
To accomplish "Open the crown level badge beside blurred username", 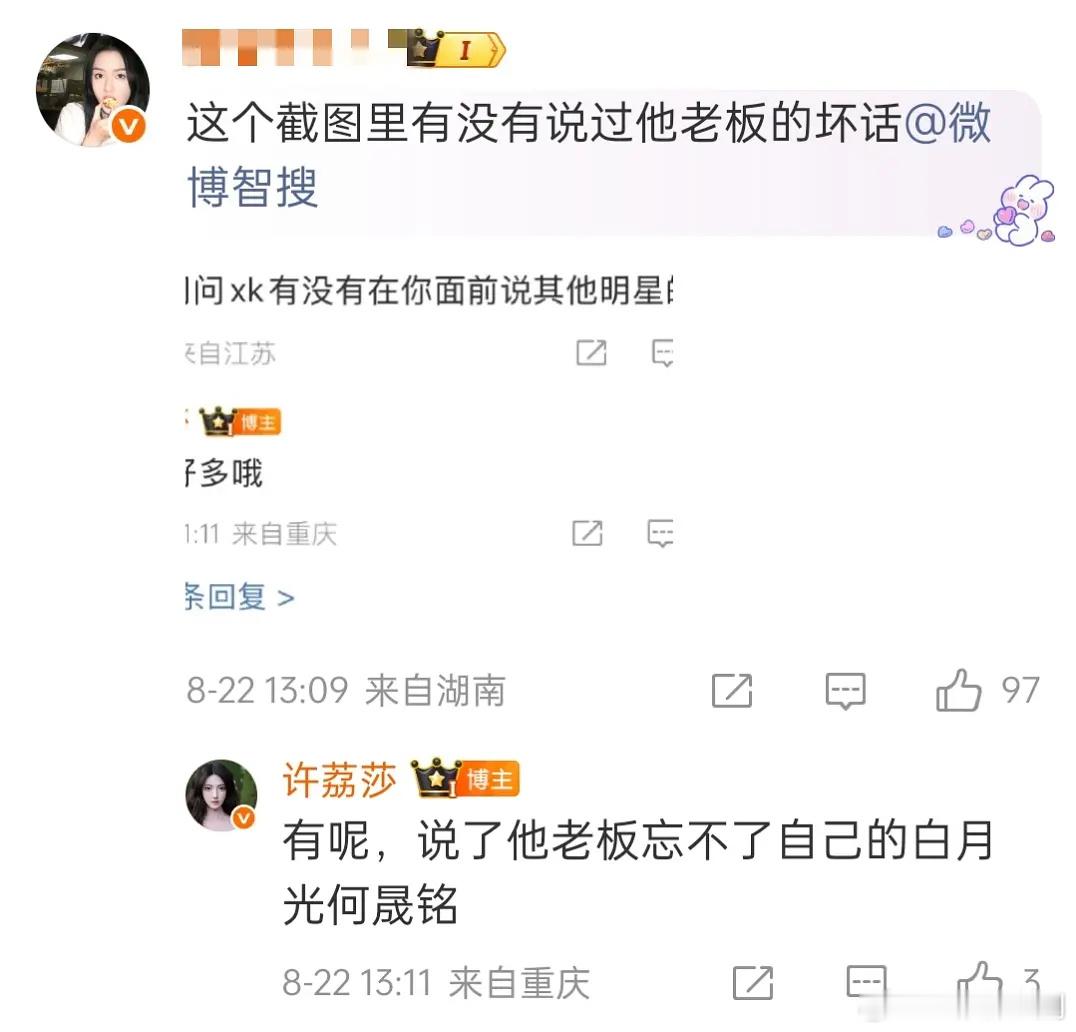I will coord(456,49).
